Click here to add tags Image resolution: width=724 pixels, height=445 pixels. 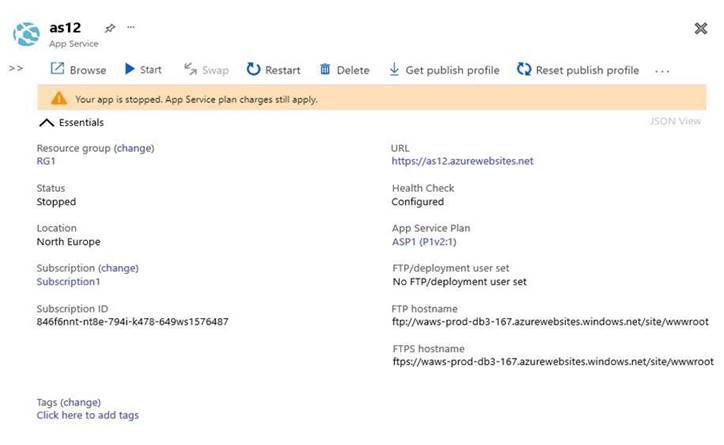point(87,415)
